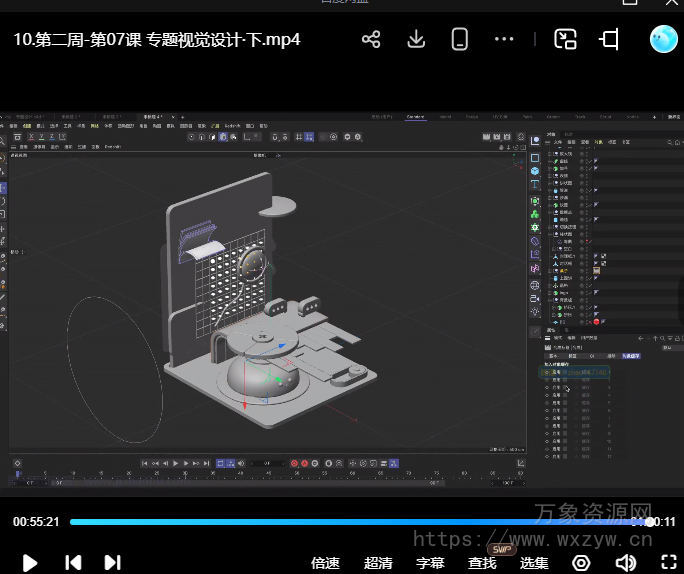Screen dimensions: 684x574
Task: Share this video using the share icon
Action: [x=371, y=40]
